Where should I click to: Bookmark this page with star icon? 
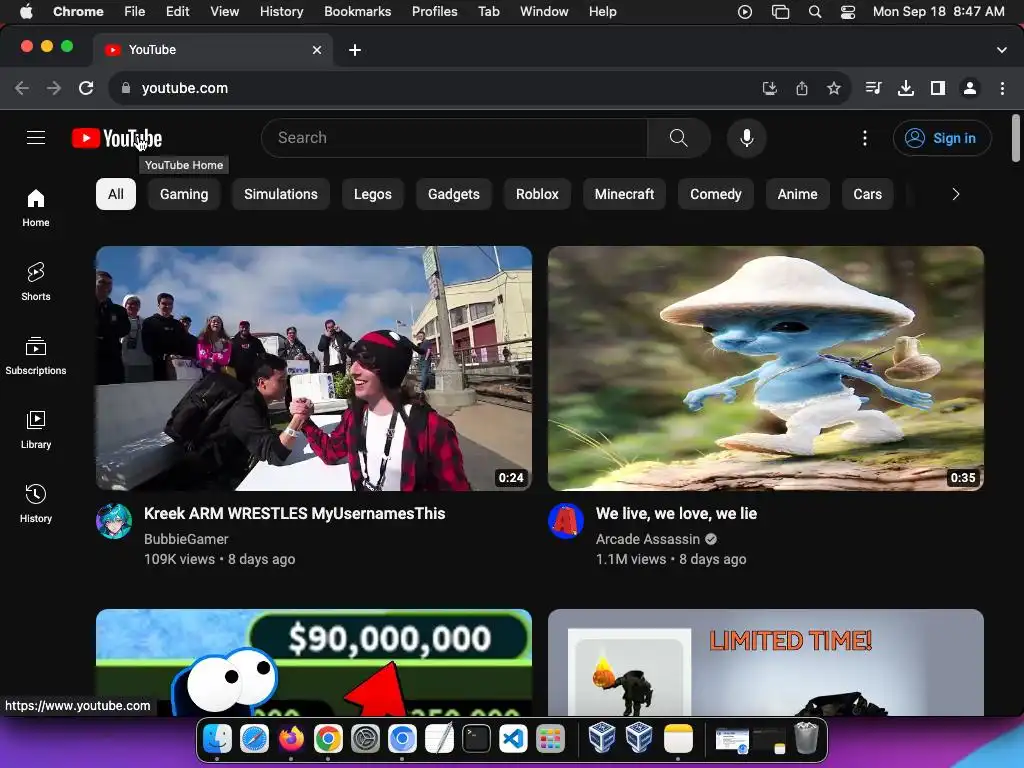pos(833,88)
